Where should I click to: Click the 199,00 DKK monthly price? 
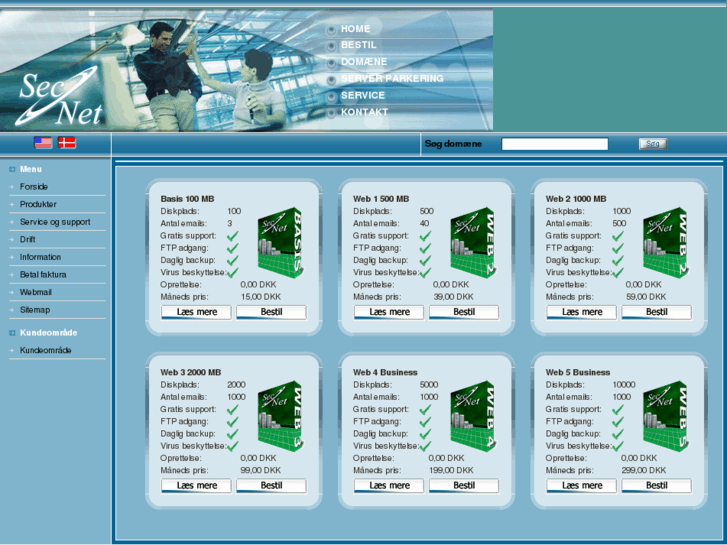click(x=451, y=470)
